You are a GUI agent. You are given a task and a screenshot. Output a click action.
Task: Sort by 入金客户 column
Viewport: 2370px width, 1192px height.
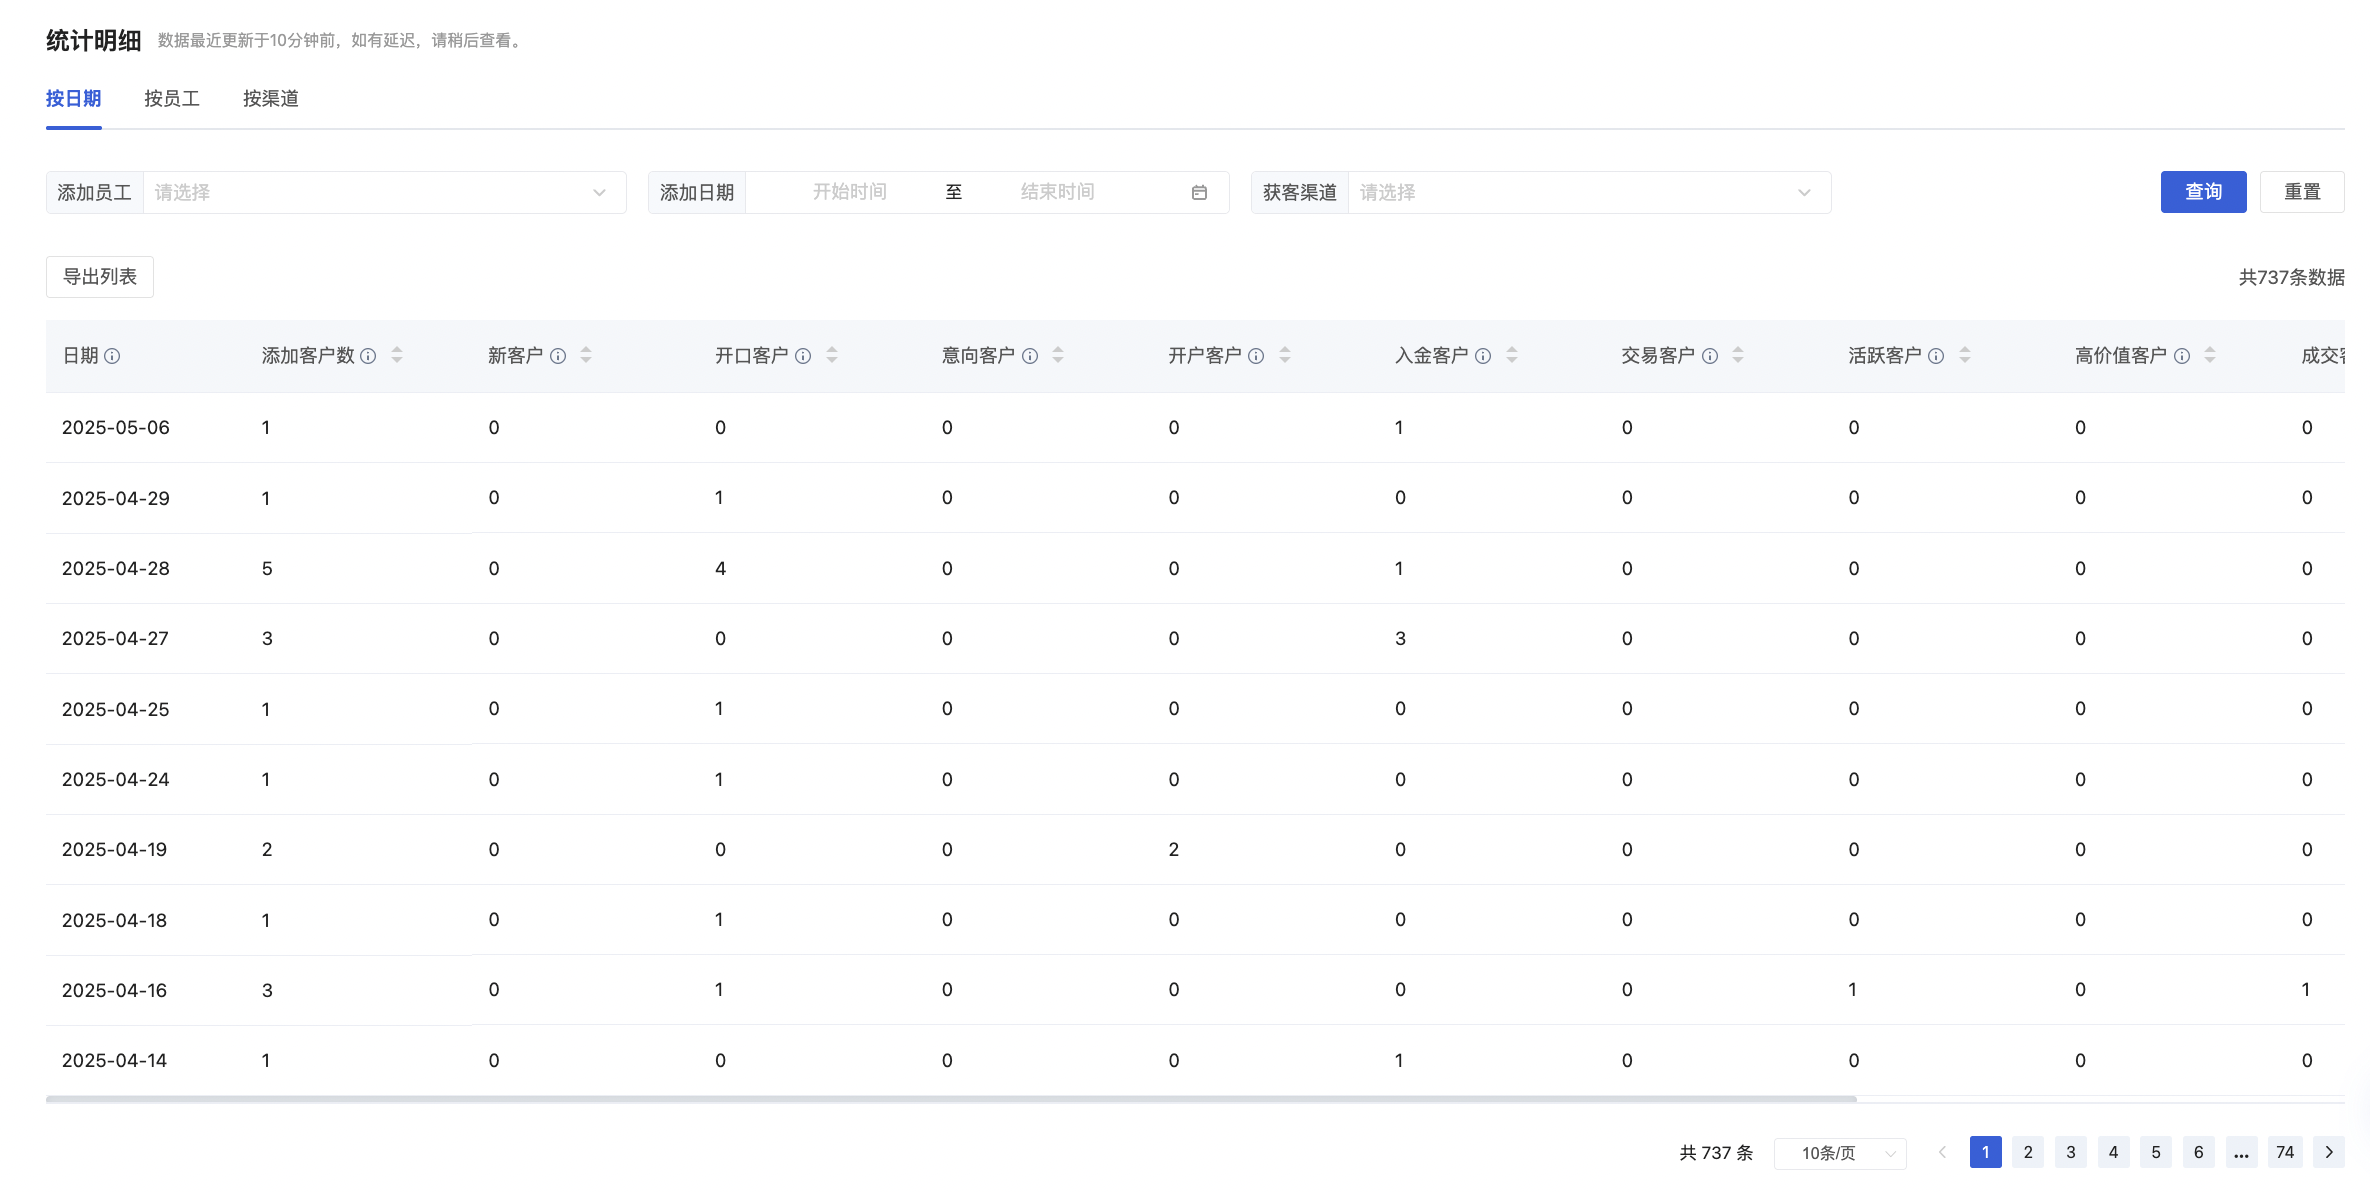pyautogui.click(x=1512, y=355)
